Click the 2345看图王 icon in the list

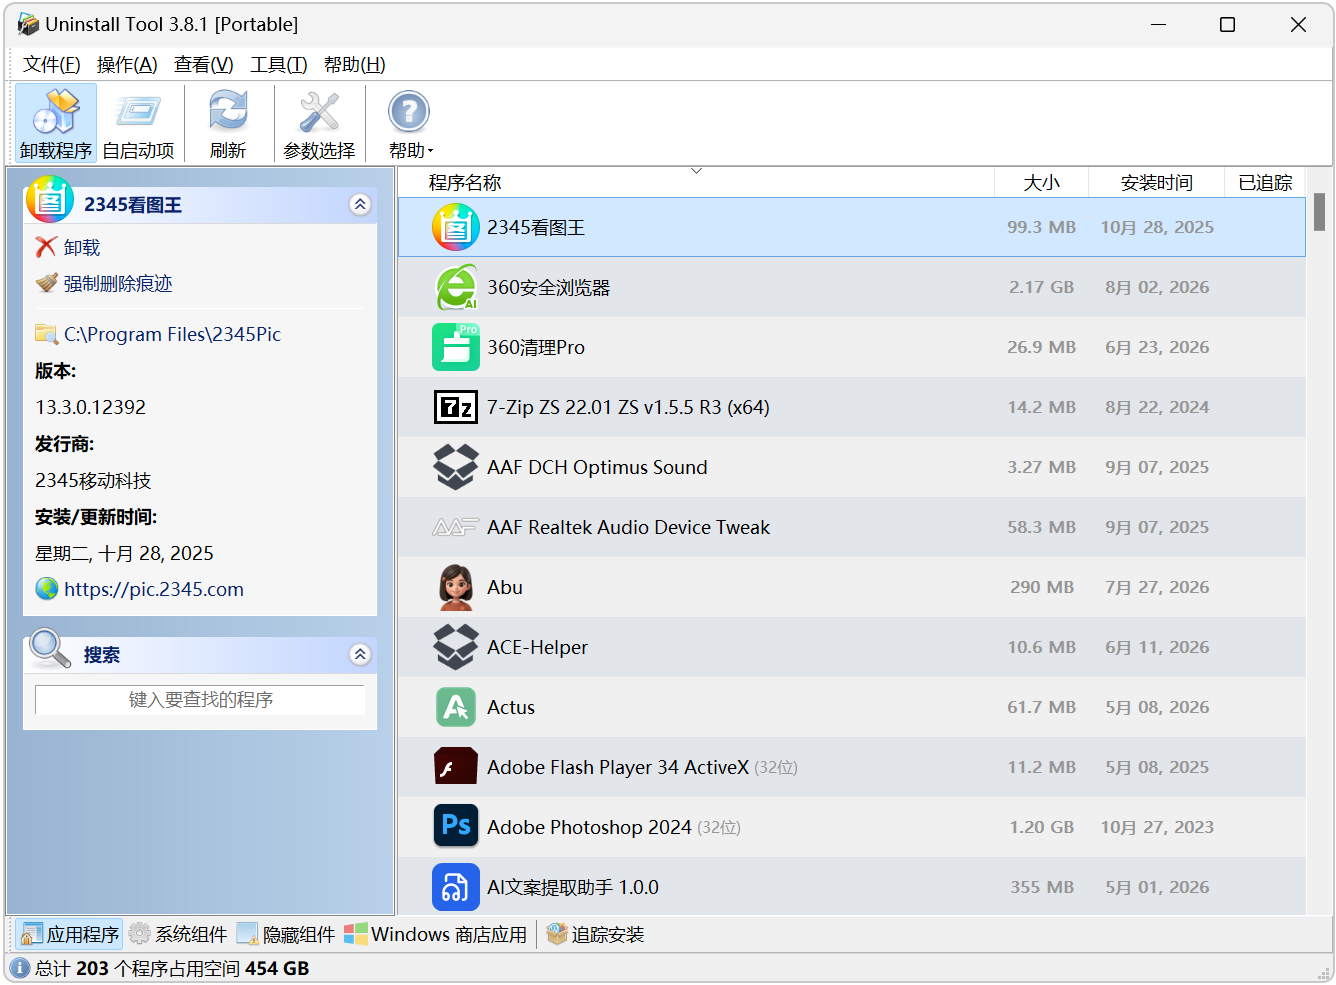pos(455,227)
